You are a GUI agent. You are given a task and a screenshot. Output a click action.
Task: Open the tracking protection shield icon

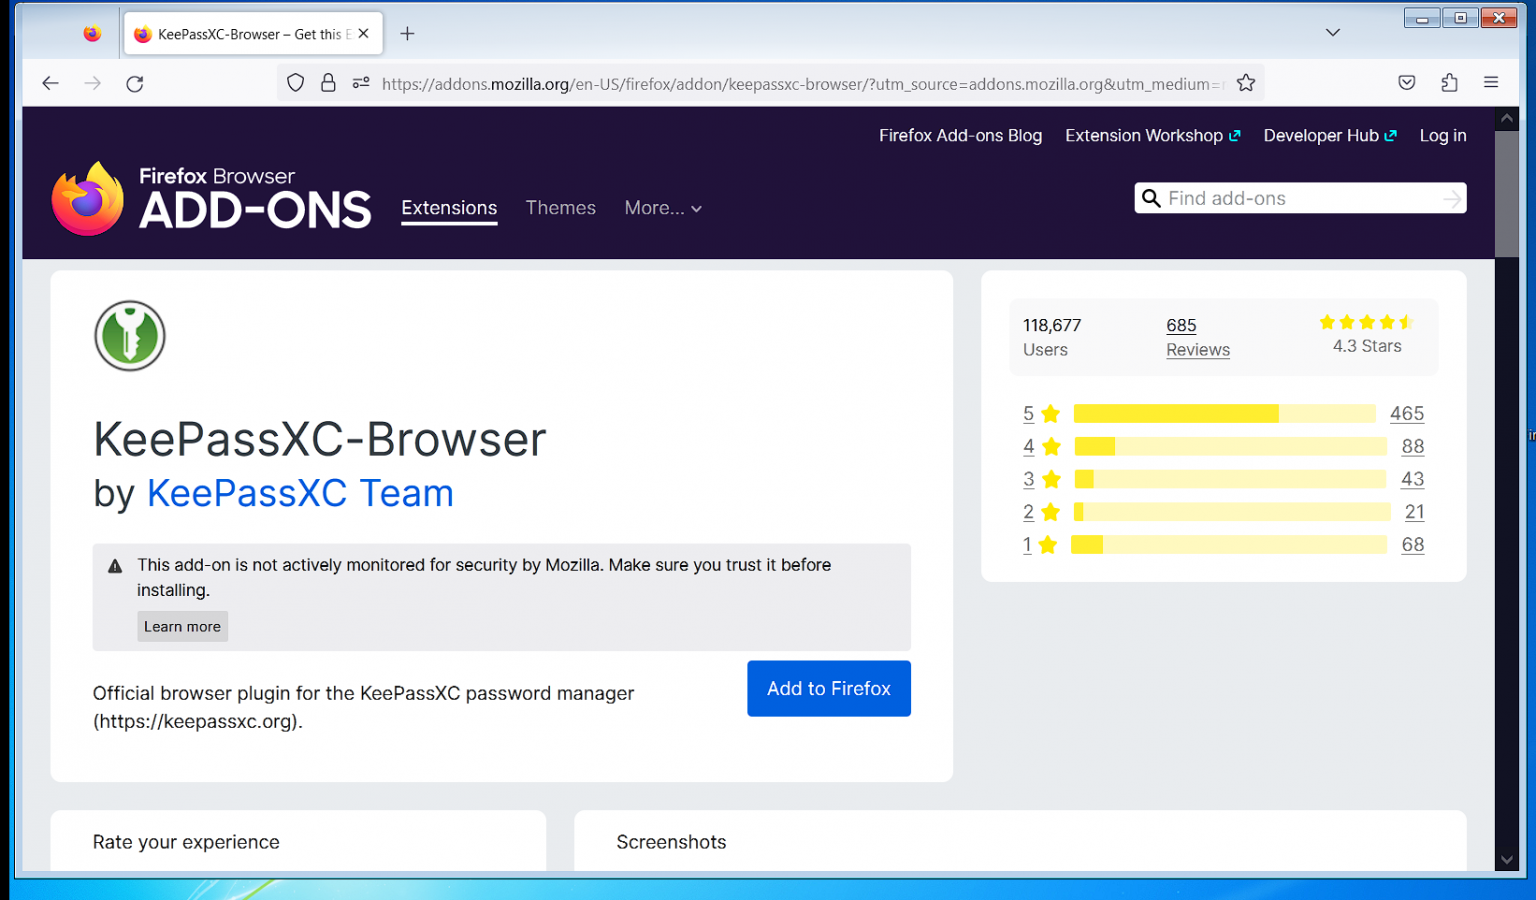coord(295,82)
